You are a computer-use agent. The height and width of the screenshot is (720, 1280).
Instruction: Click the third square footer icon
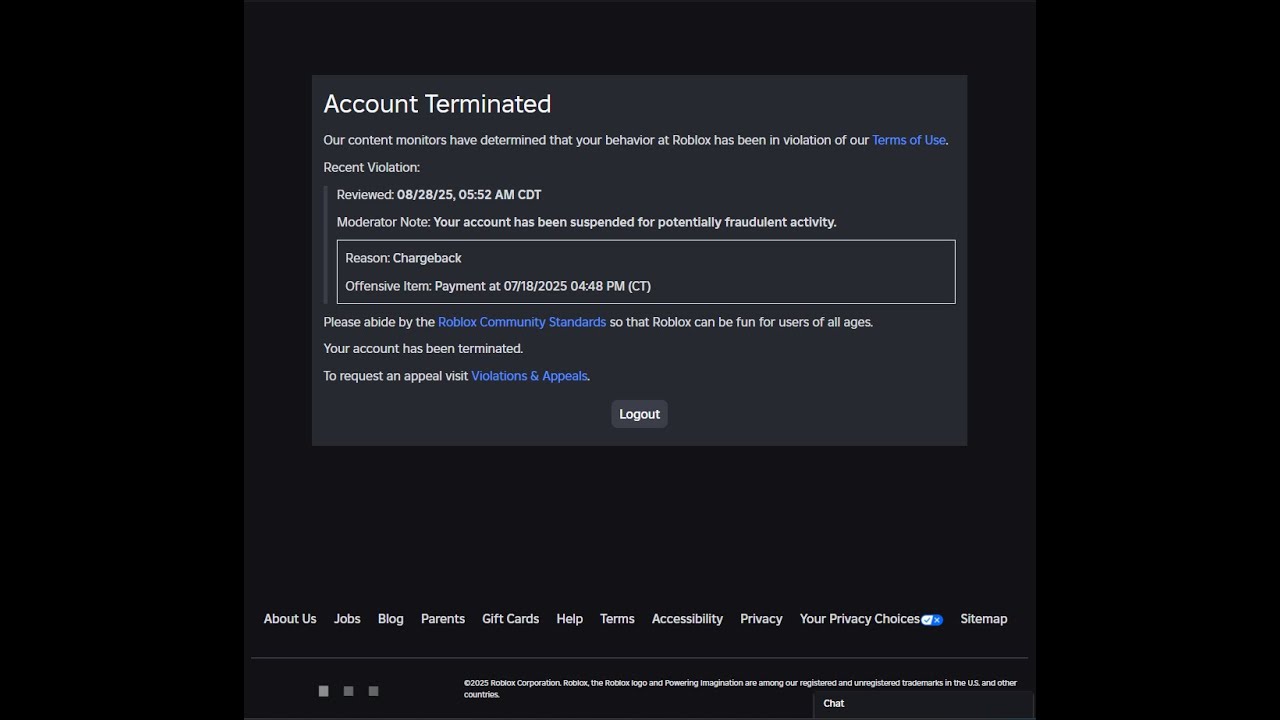tap(373, 691)
